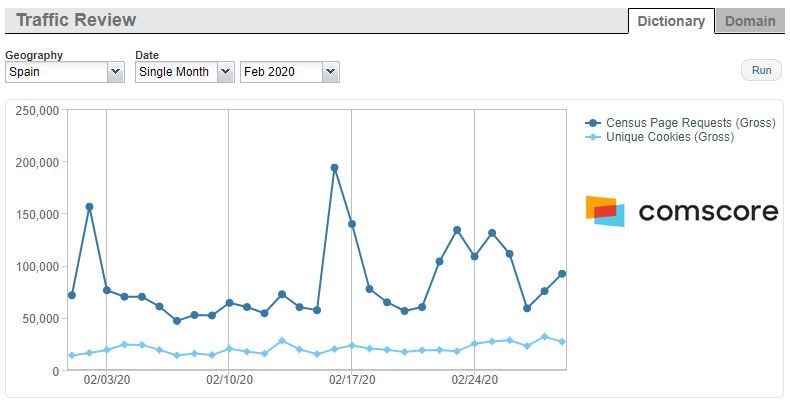Select the last Unique Cookies data point
The image size is (790, 411).
(562, 342)
